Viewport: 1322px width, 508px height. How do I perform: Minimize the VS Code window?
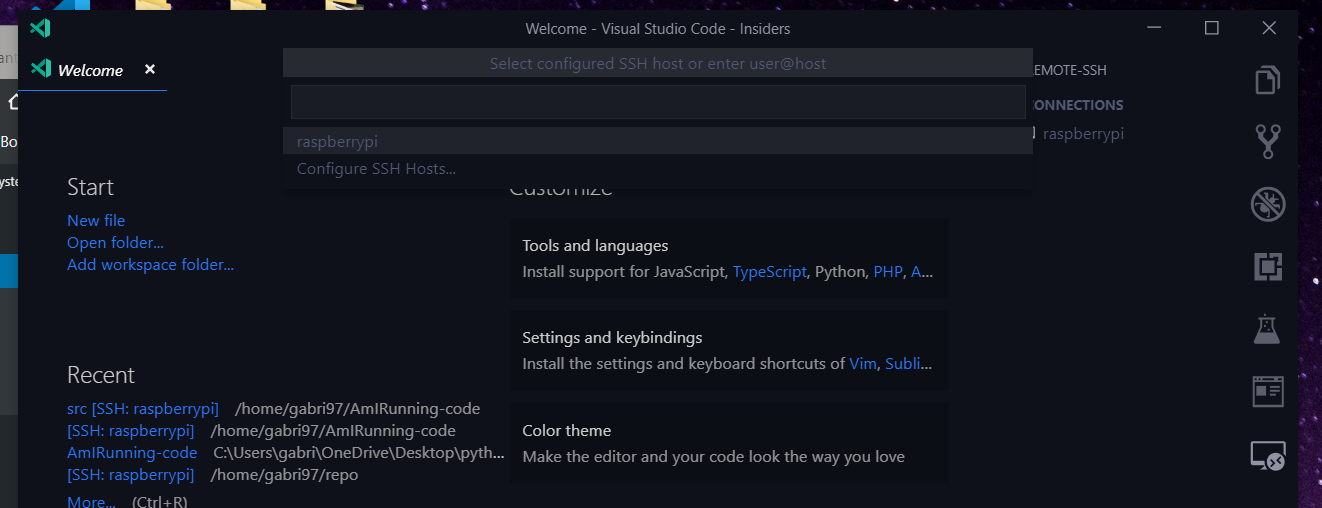[1155, 28]
